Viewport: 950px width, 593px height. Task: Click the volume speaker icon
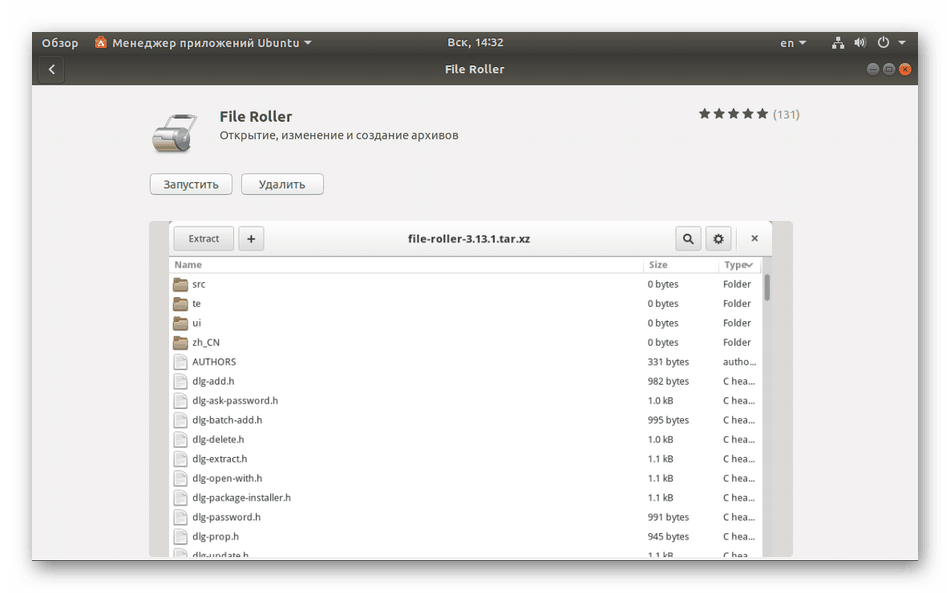tap(860, 42)
